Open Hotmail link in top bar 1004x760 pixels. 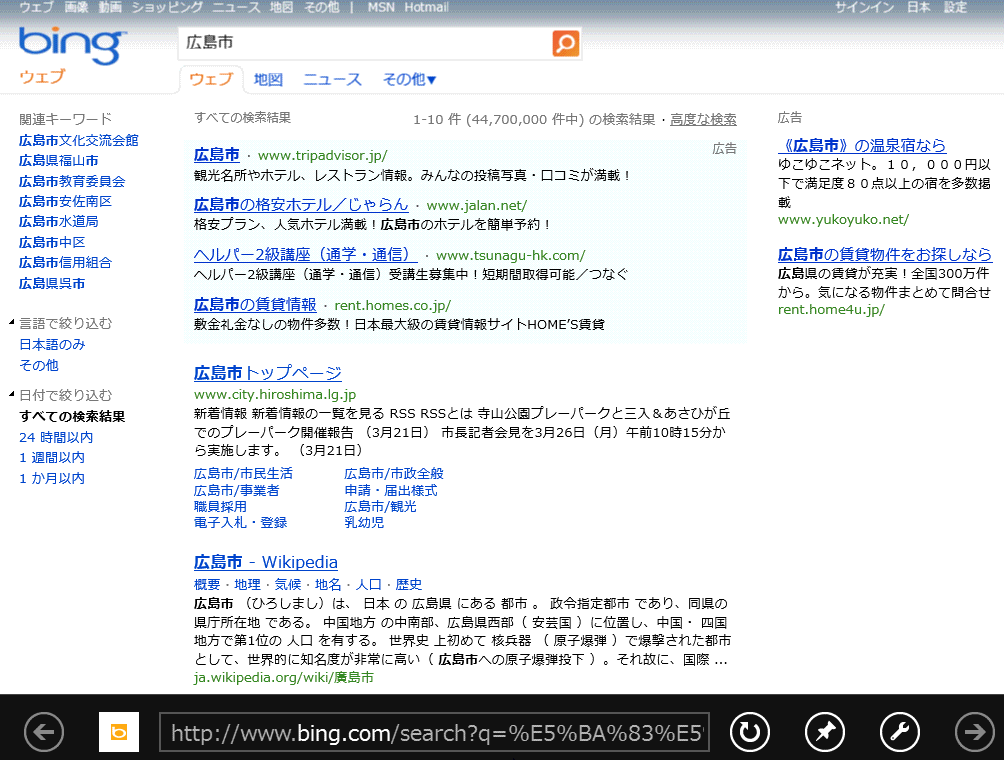coord(426,7)
